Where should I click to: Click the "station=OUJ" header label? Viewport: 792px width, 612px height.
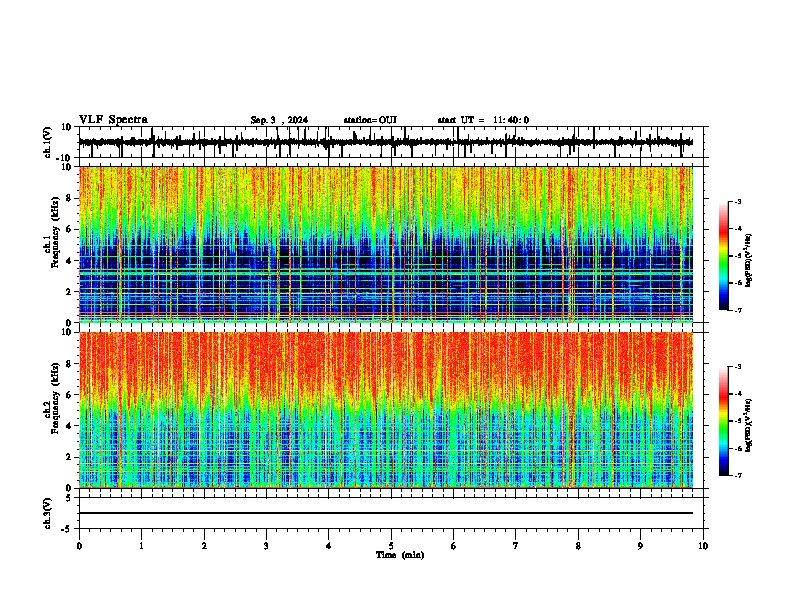tap(370, 120)
